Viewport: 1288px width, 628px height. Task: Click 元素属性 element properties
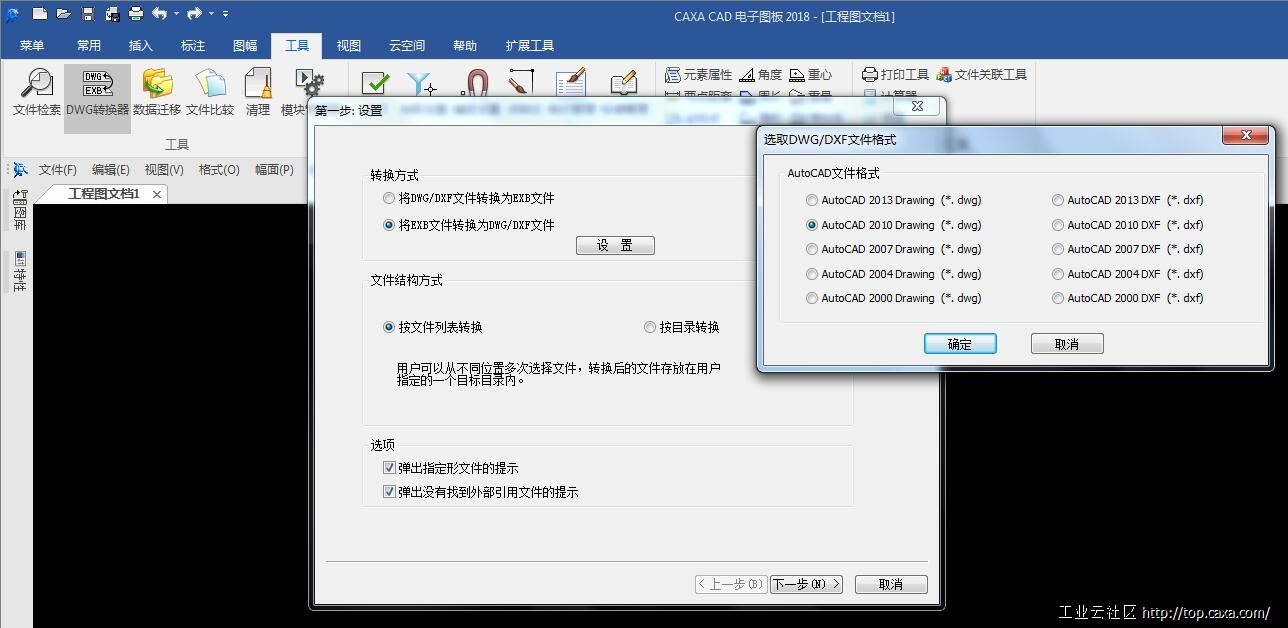click(698, 75)
